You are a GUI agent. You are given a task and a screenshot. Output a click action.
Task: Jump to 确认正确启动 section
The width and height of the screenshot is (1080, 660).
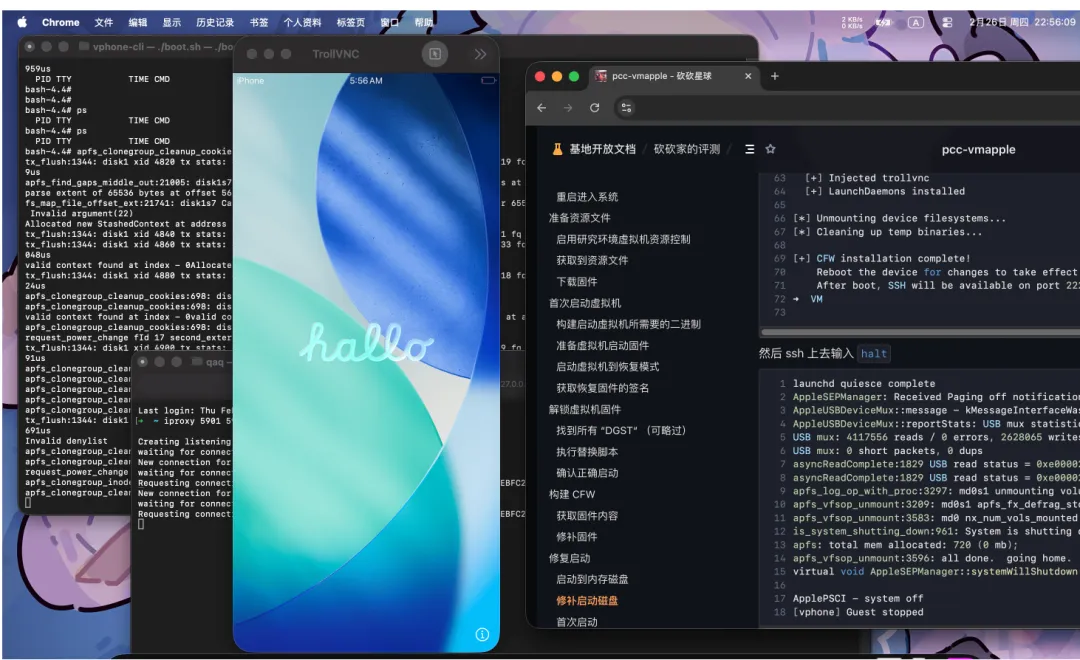(x=587, y=473)
